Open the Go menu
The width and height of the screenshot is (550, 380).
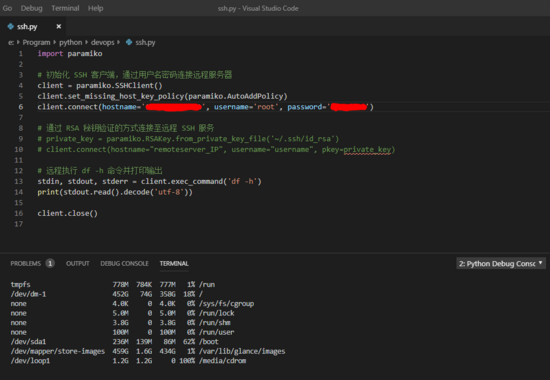[x=7, y=8]
